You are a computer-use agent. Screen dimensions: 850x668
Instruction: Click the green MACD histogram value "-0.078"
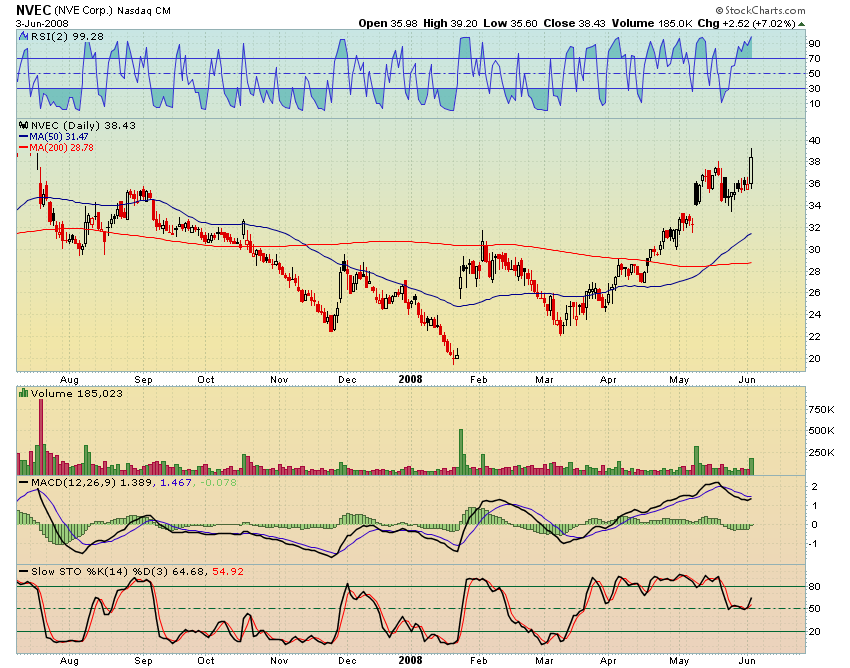click(218, 482)
